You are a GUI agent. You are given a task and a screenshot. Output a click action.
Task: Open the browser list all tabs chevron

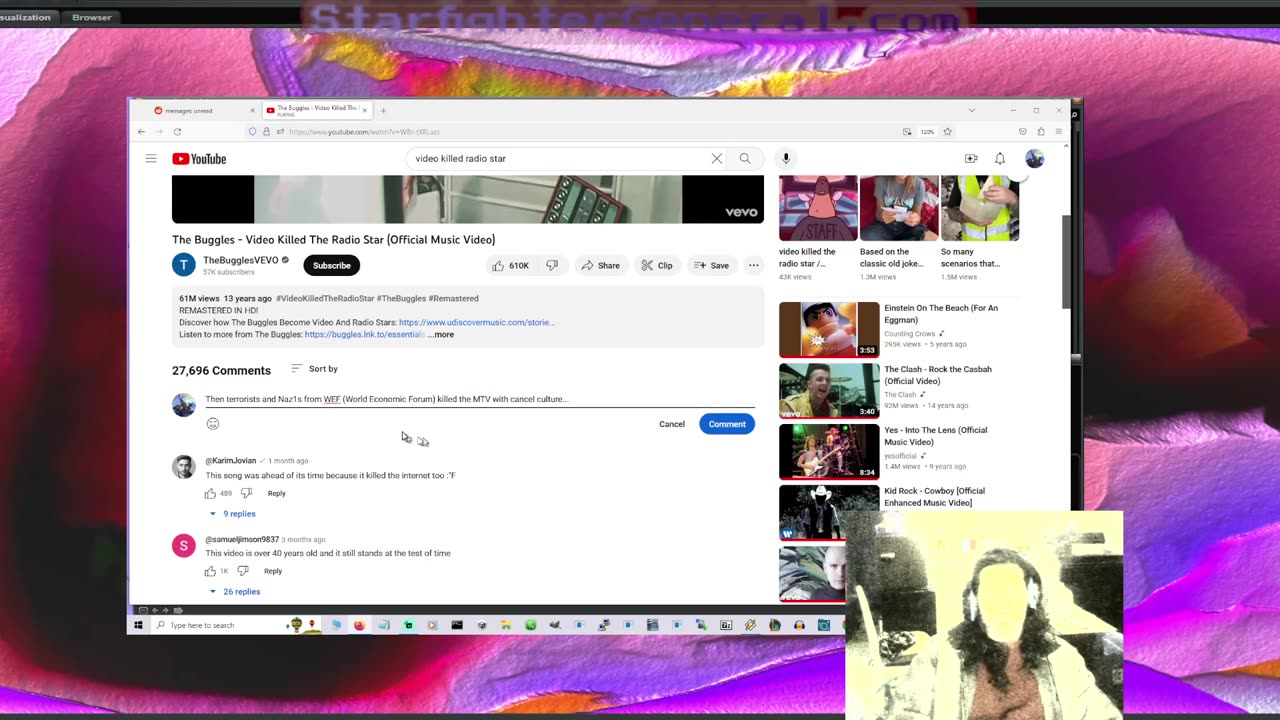point(971,110)
